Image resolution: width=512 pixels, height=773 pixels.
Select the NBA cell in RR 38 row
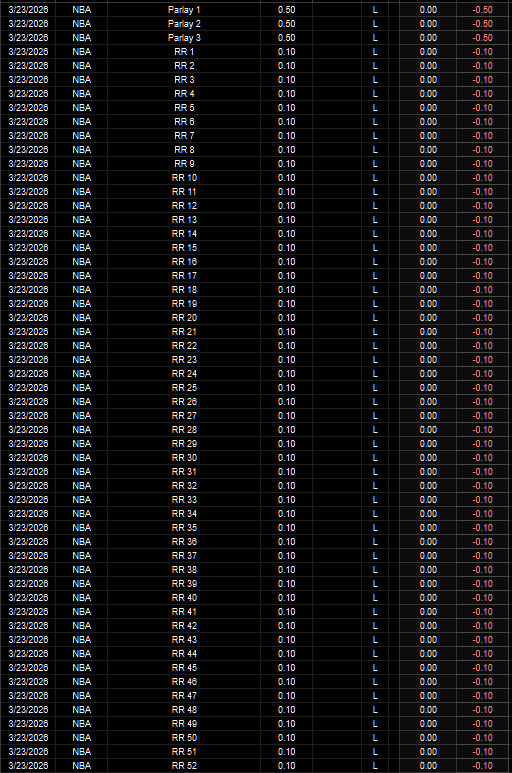(81, 569)
